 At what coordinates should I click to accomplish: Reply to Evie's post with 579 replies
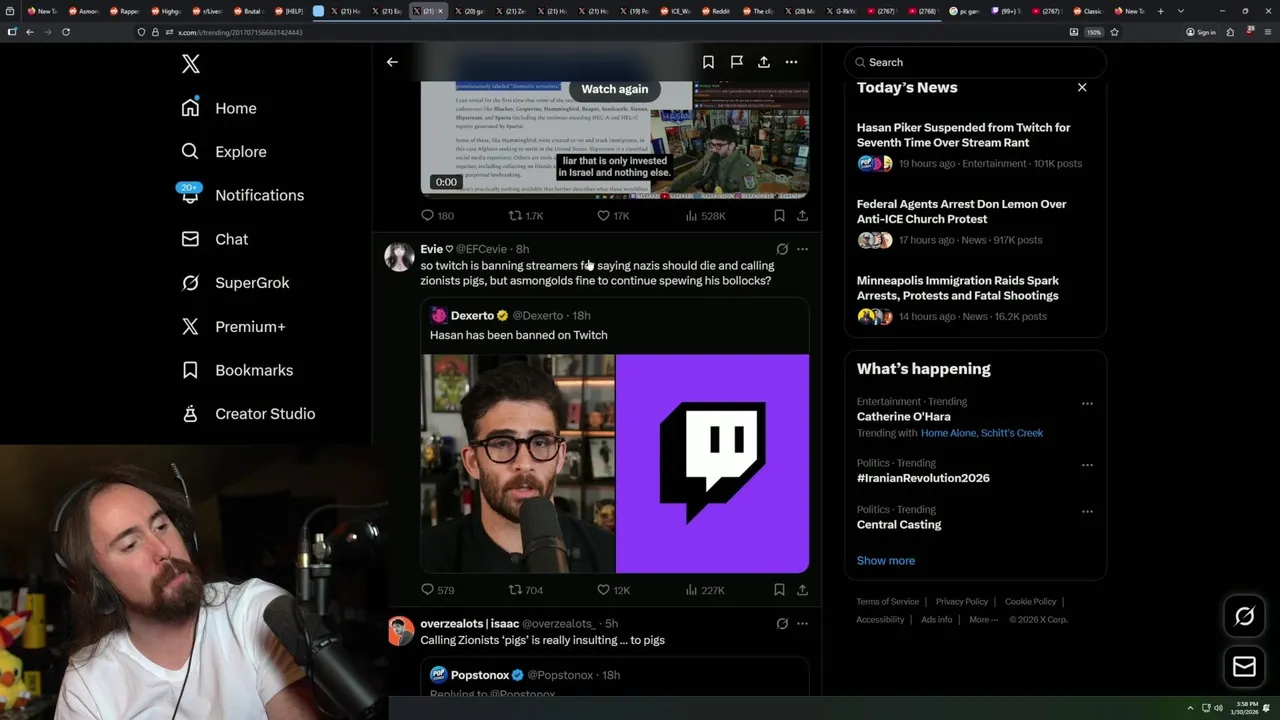[x=437, y=590]
